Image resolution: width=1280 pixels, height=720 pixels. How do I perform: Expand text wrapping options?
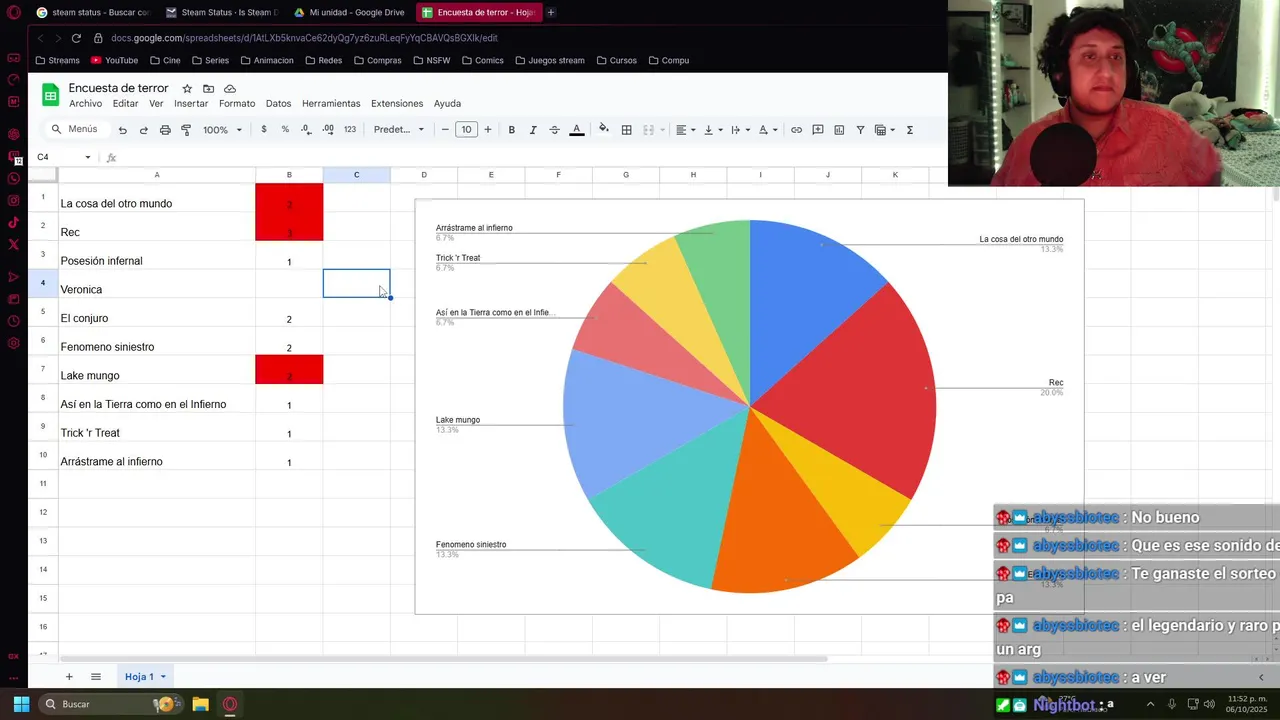(x=740, y=130)
